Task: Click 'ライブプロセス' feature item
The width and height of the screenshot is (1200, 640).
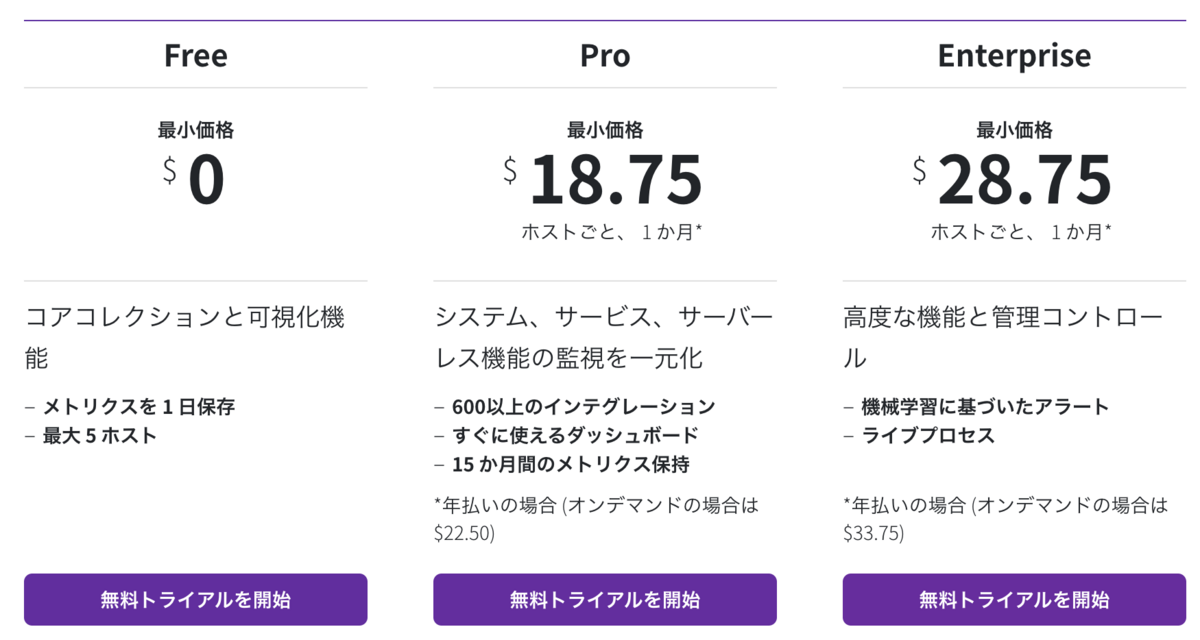Action: click(919, 436)
